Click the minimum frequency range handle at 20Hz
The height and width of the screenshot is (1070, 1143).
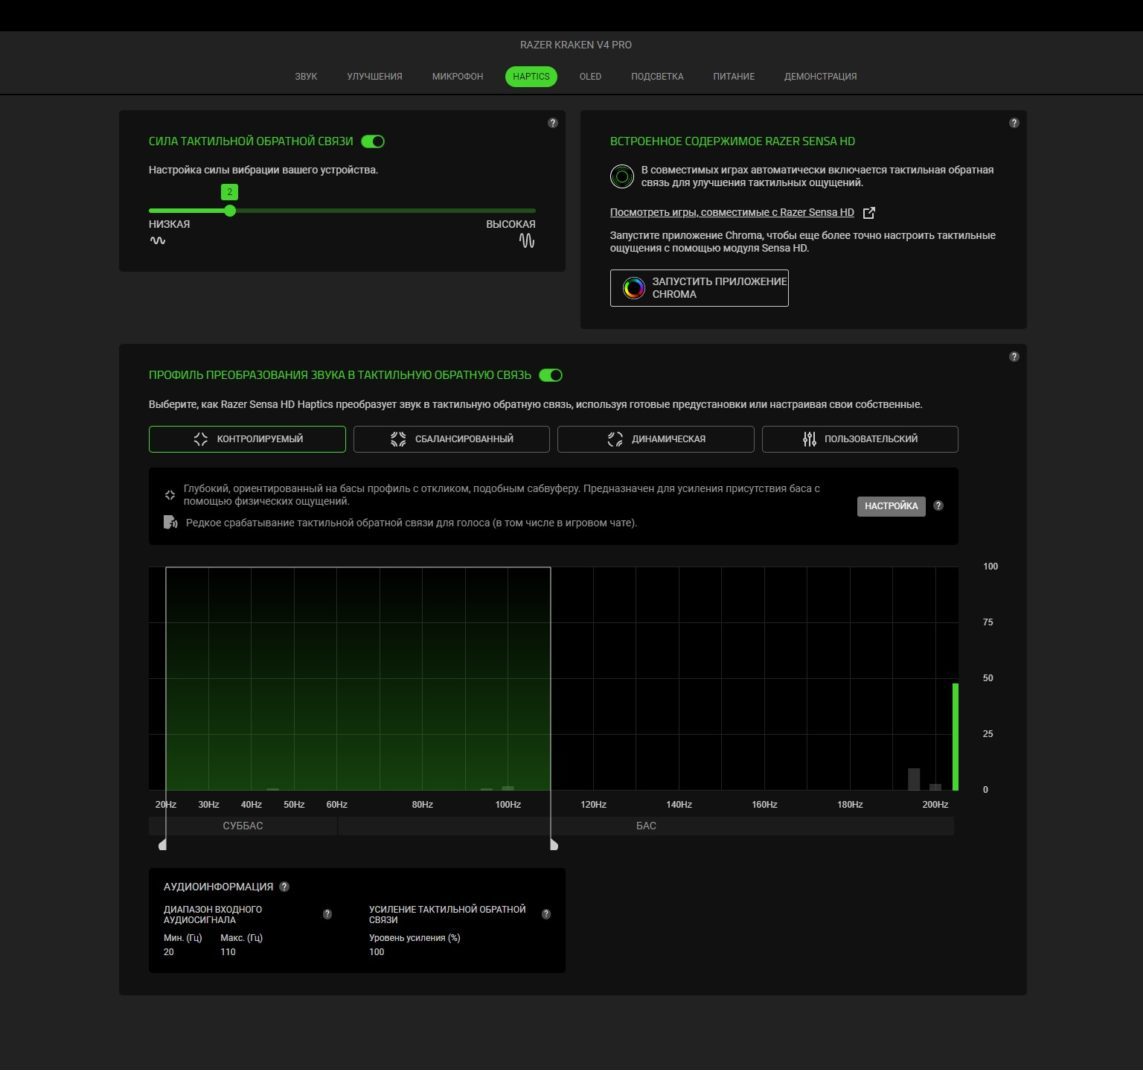coord(163,845)
